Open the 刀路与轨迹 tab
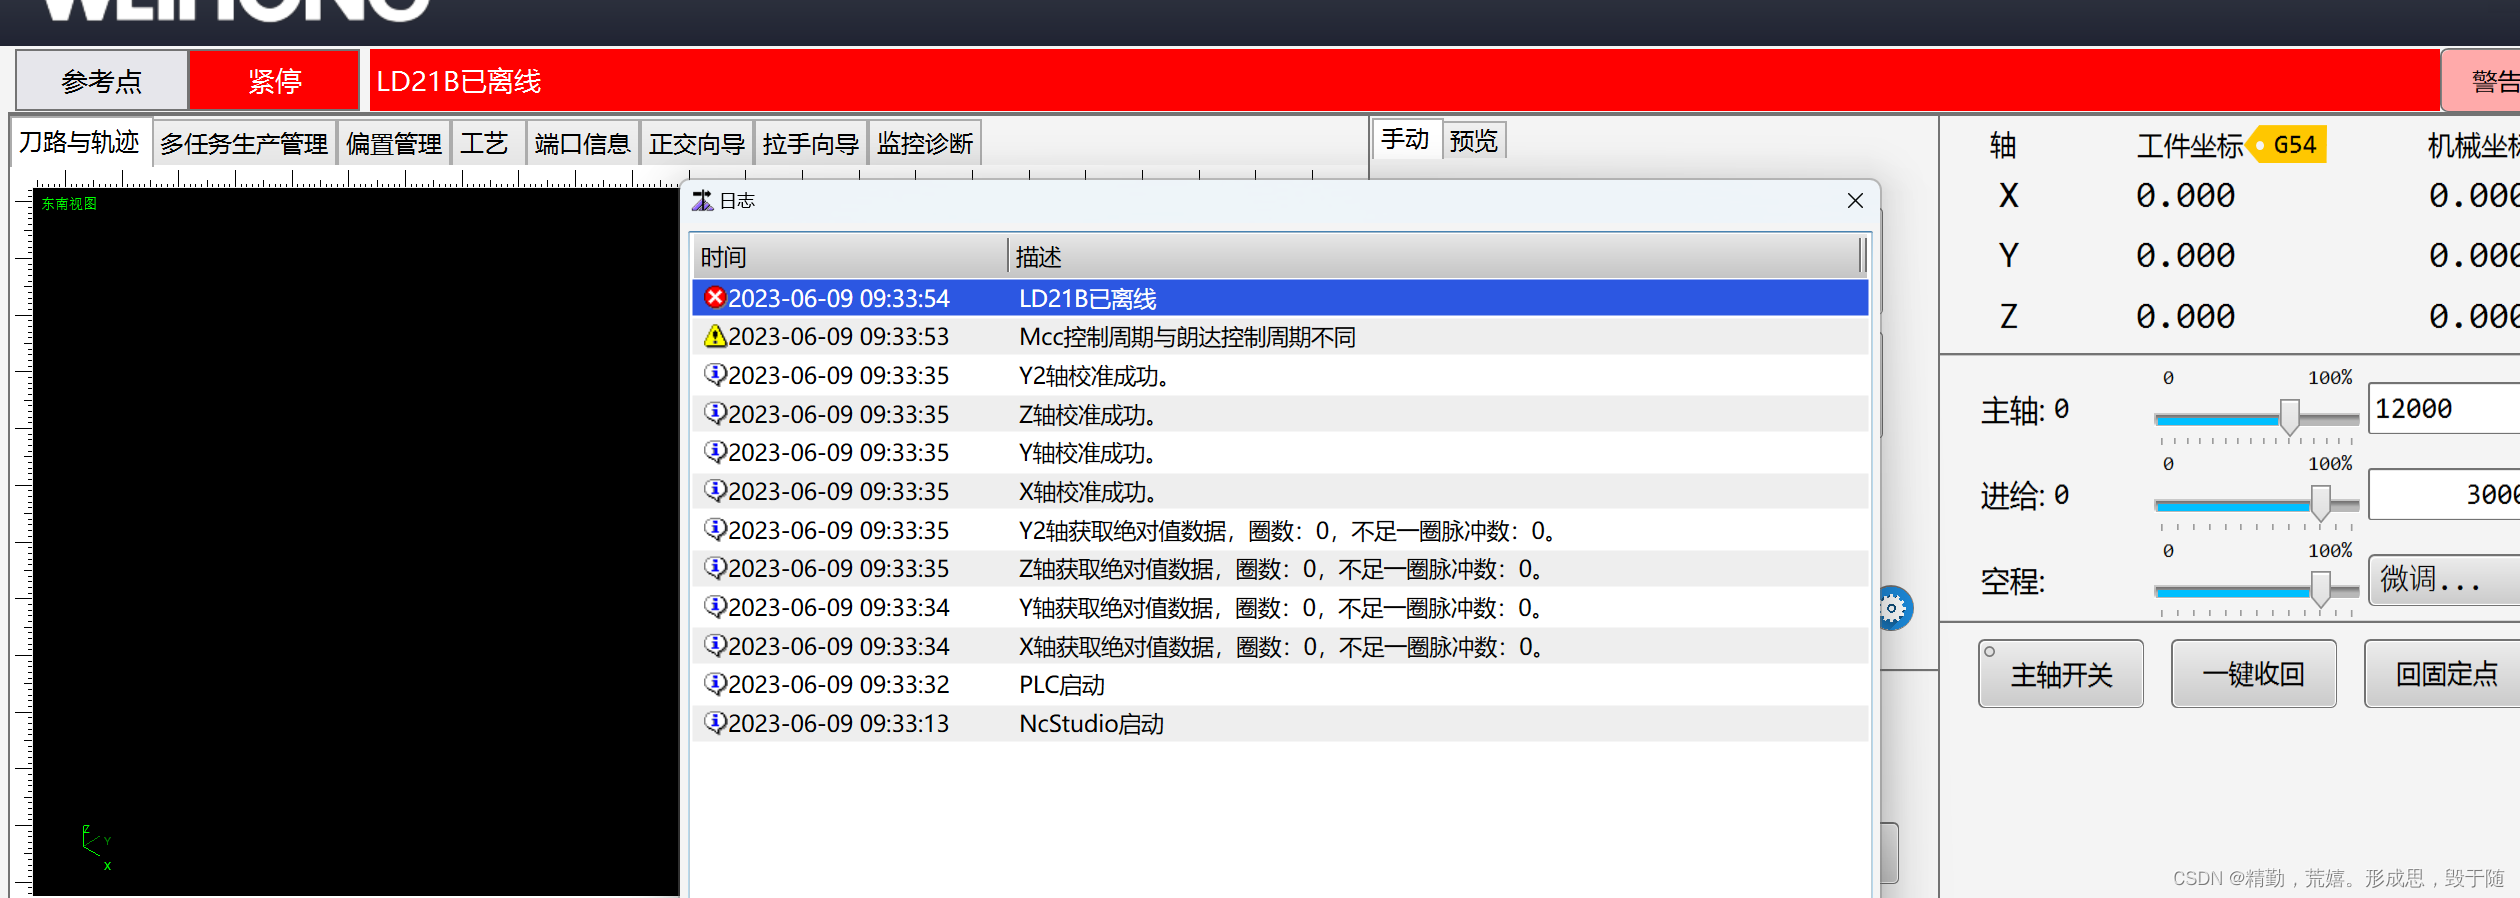The width and height of the screenshot is (2520, 898). [x=80, y=143]
